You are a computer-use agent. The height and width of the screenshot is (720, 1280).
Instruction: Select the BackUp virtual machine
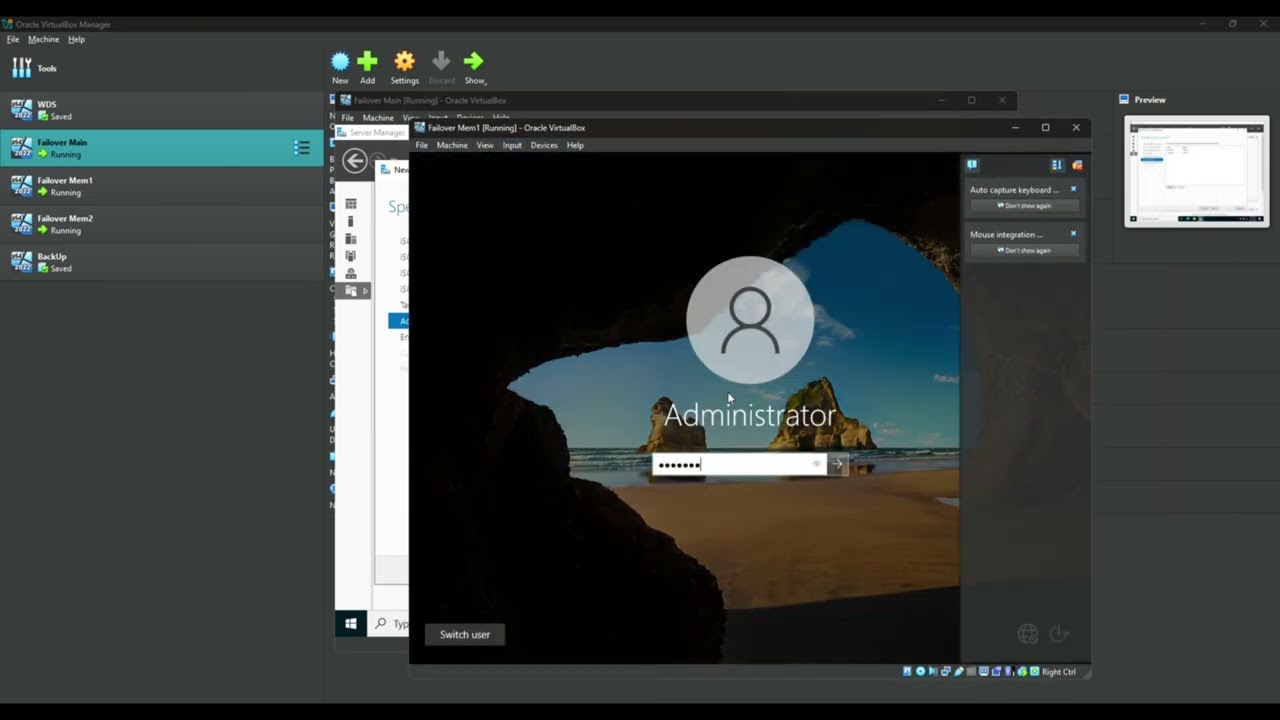click(x=162, y=262)
